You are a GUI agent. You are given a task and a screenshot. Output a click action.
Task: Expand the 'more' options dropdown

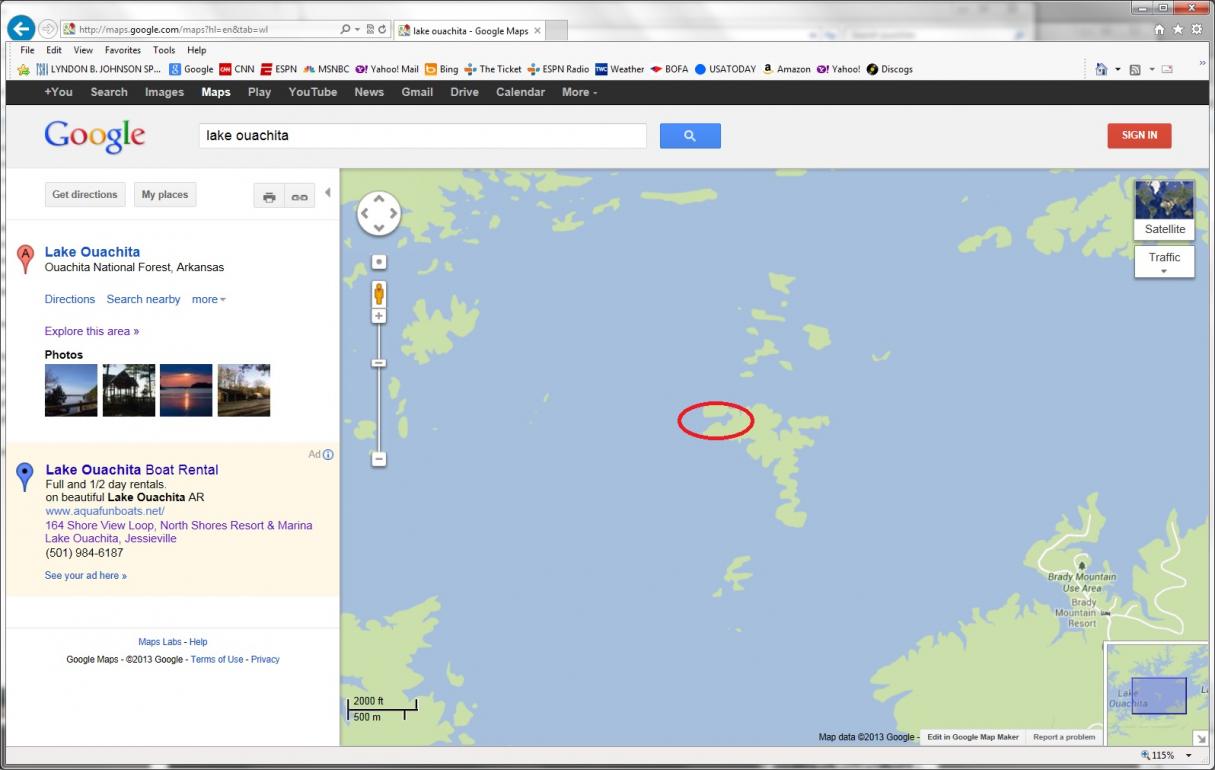point(209,300)
